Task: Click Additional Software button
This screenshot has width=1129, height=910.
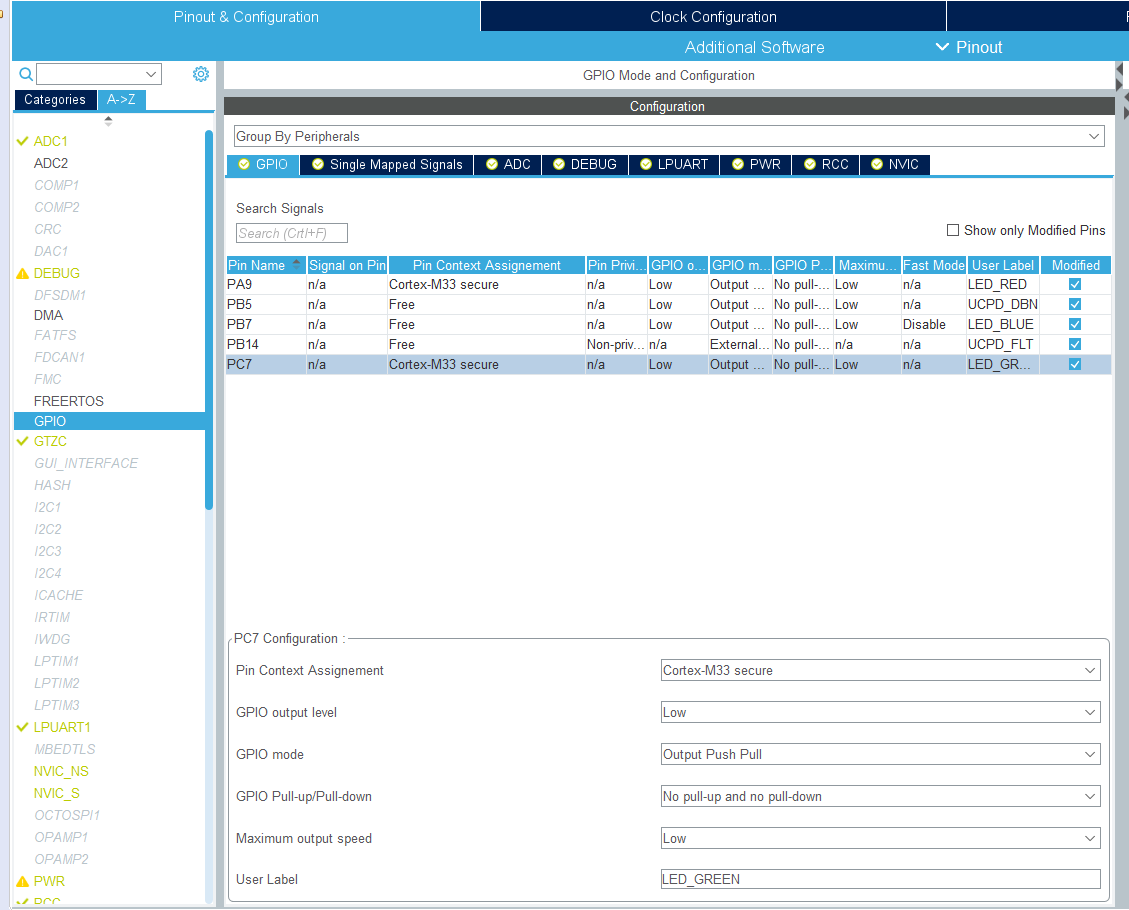Action: [x=754, y=47]
